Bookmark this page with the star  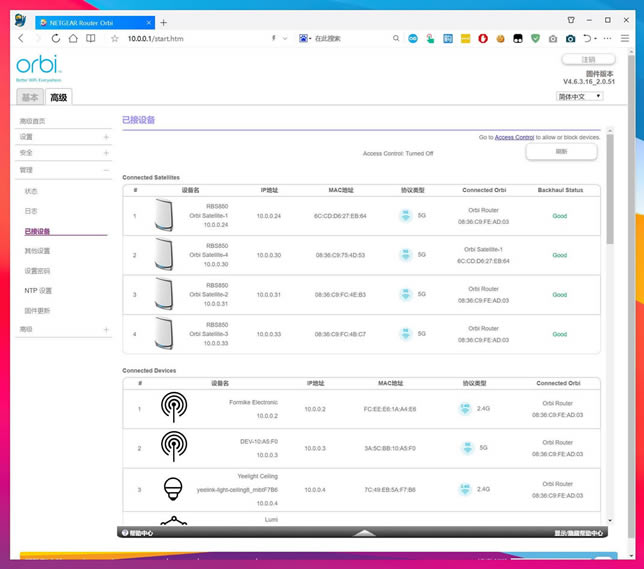point(115,39)
